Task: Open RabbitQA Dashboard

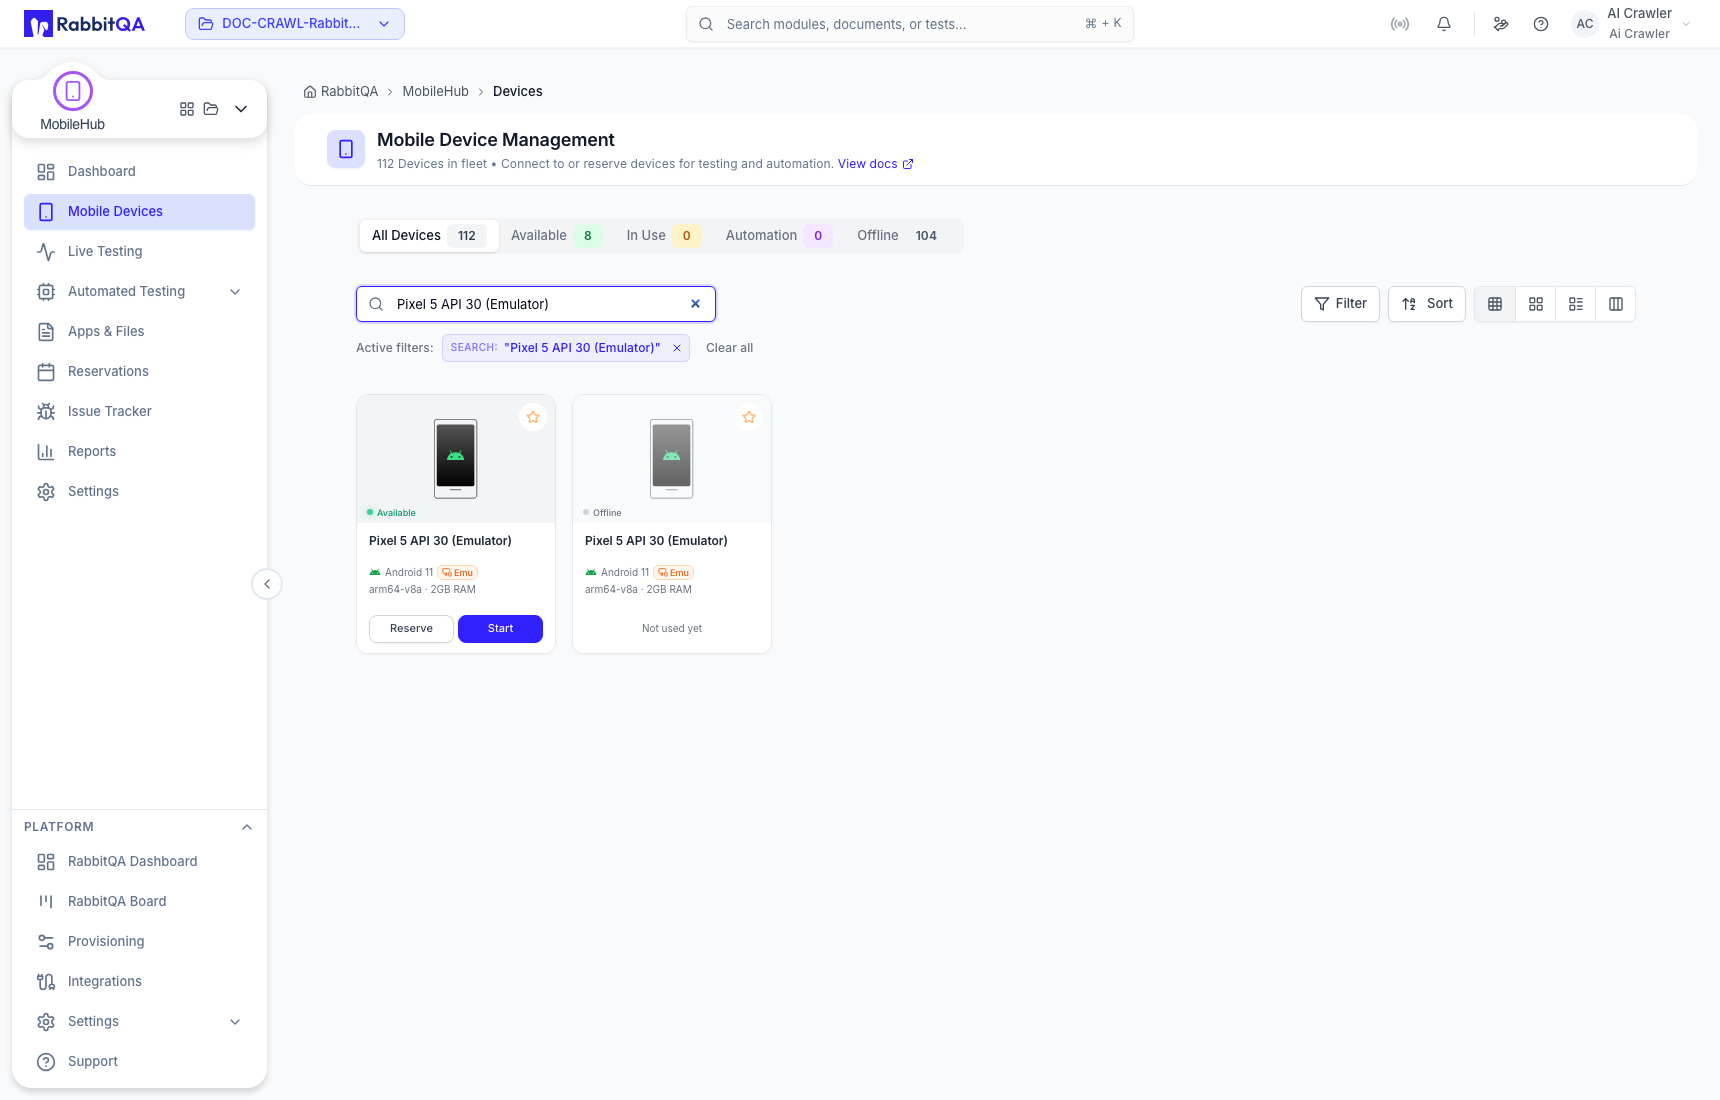Action: coord(139,861)
